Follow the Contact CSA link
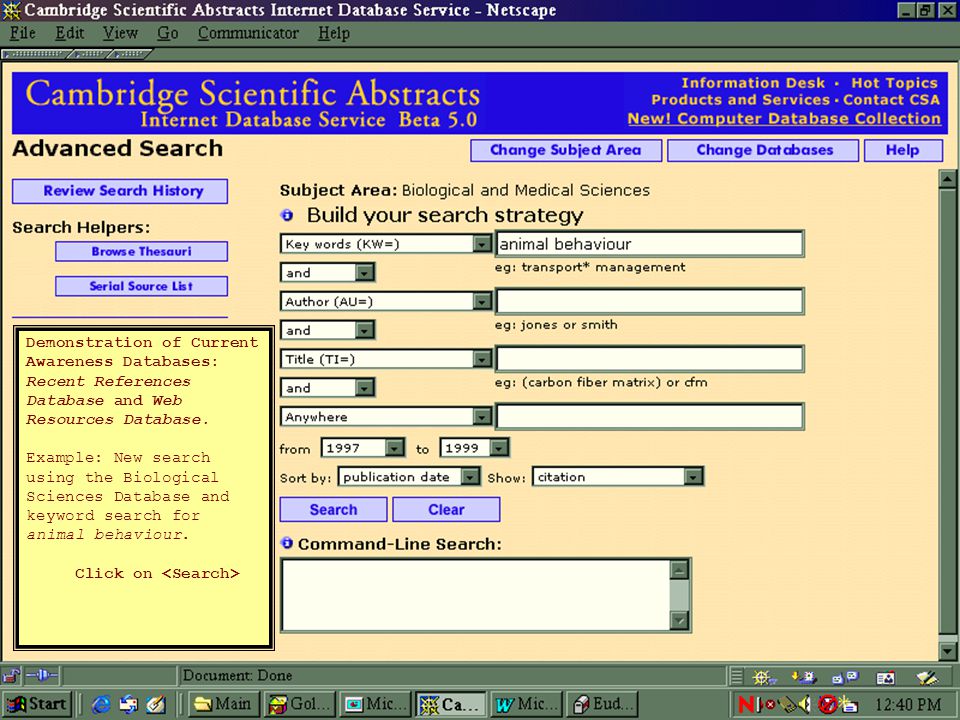This screenshot has width=960, height=720. click(x=891, y=100)
